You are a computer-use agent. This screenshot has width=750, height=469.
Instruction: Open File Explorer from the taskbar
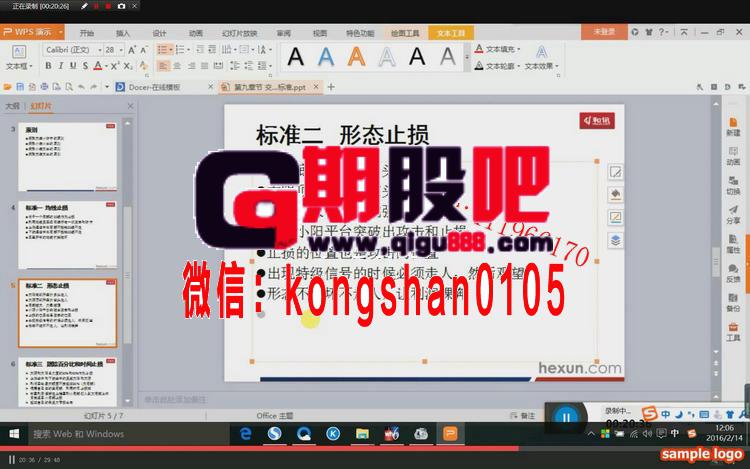(362, 434)
